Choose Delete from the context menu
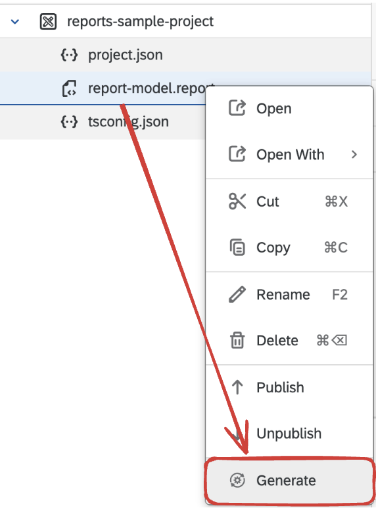The height and width of the screenshot is (510, 376). (289, 340)
